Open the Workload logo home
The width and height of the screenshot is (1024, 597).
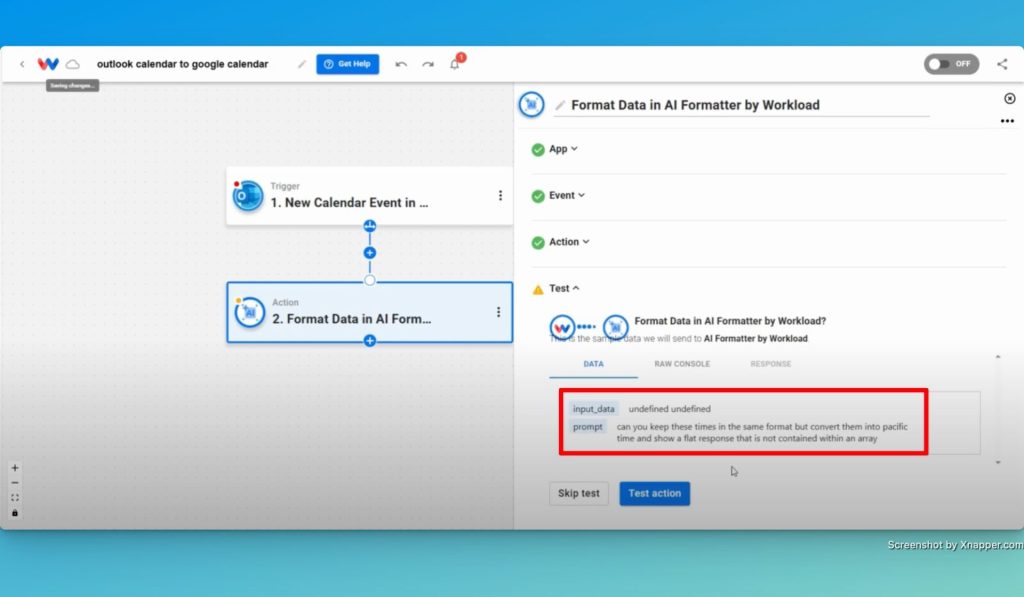click(48, 64)
